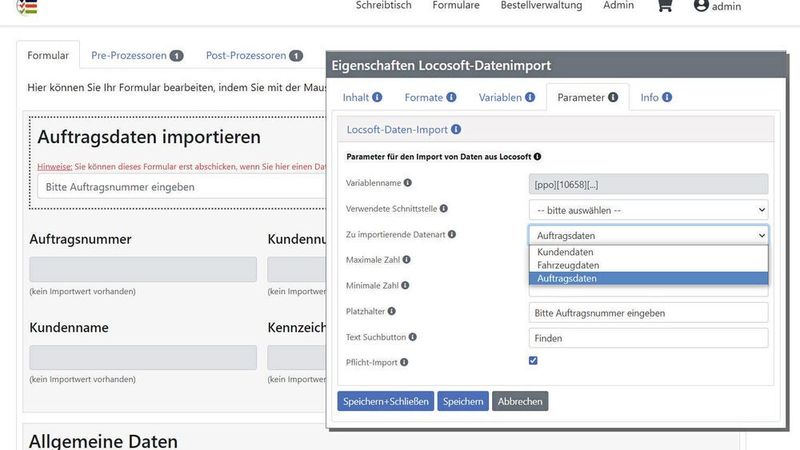Select the Parameter tab
800x450 pixels.
click(x=581, y=97)
